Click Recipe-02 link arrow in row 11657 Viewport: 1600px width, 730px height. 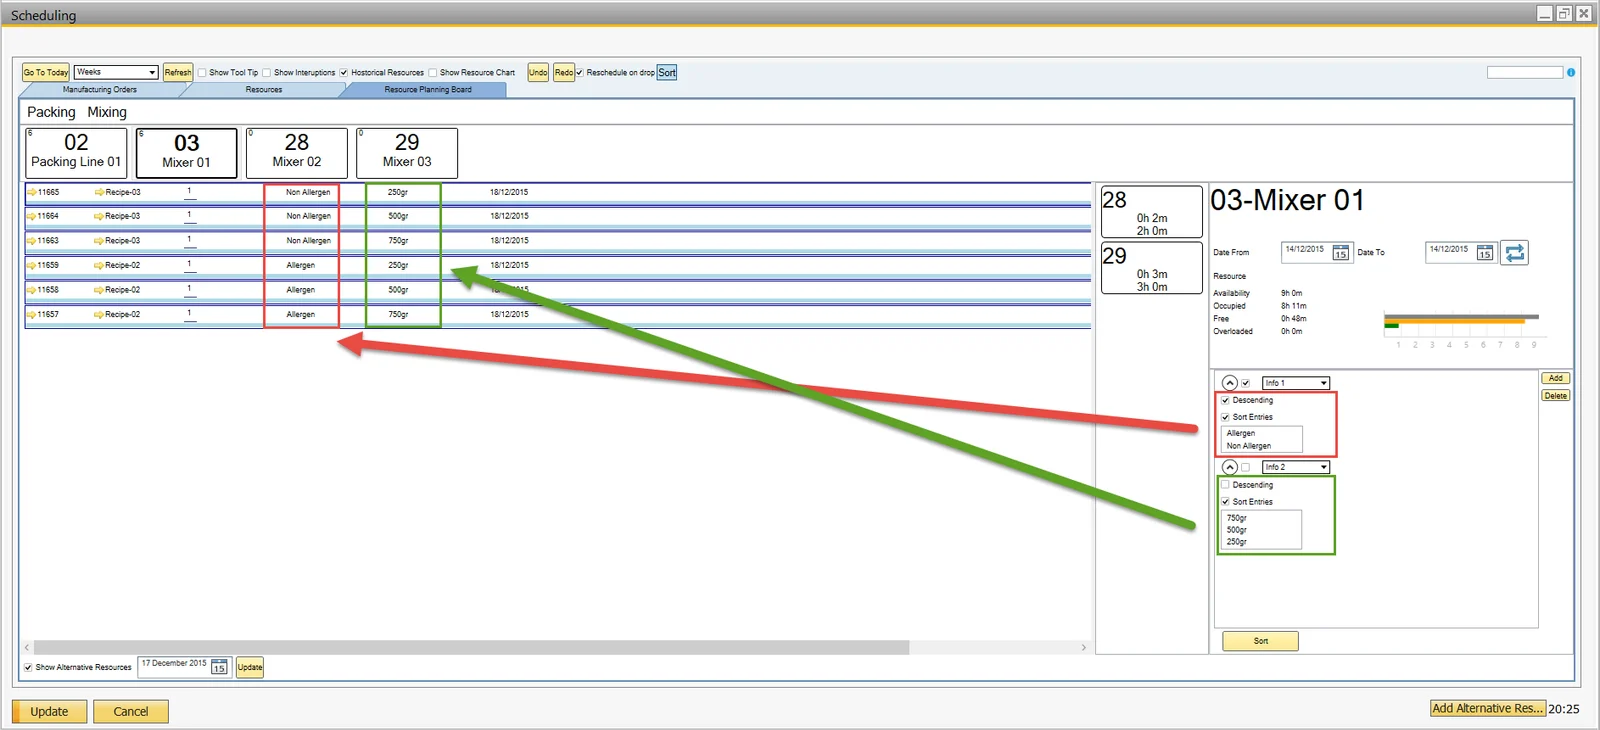click(99, 314)
